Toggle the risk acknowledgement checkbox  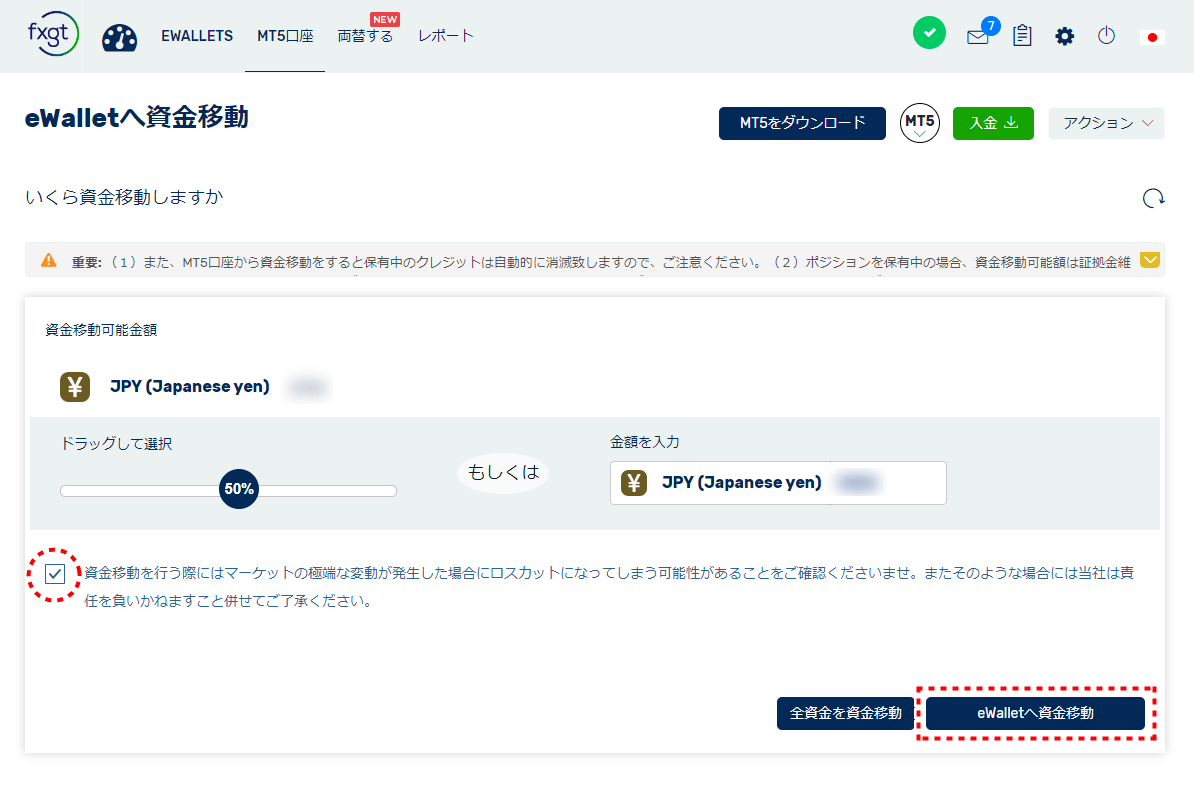[x=55, y=574]
